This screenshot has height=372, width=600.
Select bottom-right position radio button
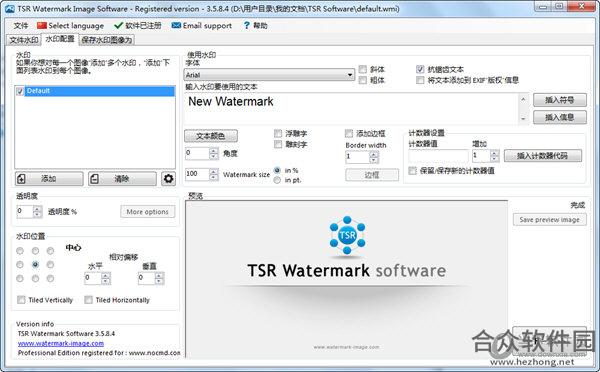pos(50,278)
